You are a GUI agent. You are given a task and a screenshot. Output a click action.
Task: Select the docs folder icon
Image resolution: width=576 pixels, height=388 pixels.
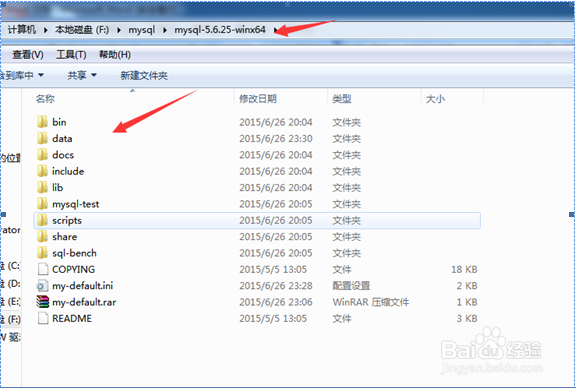[42, 155]
